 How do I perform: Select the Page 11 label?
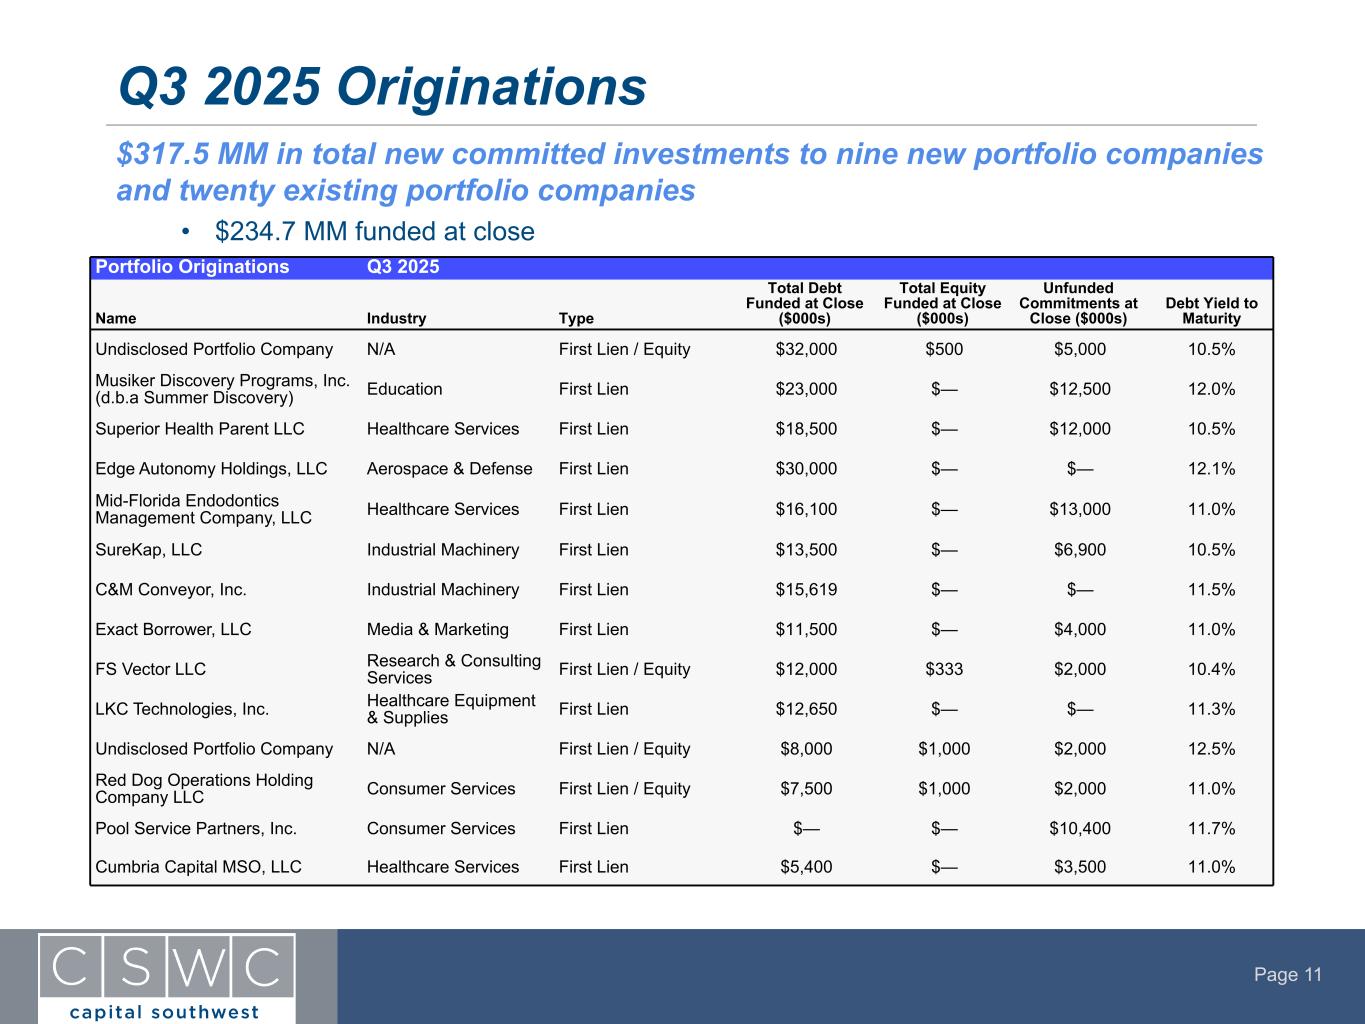1288,975
